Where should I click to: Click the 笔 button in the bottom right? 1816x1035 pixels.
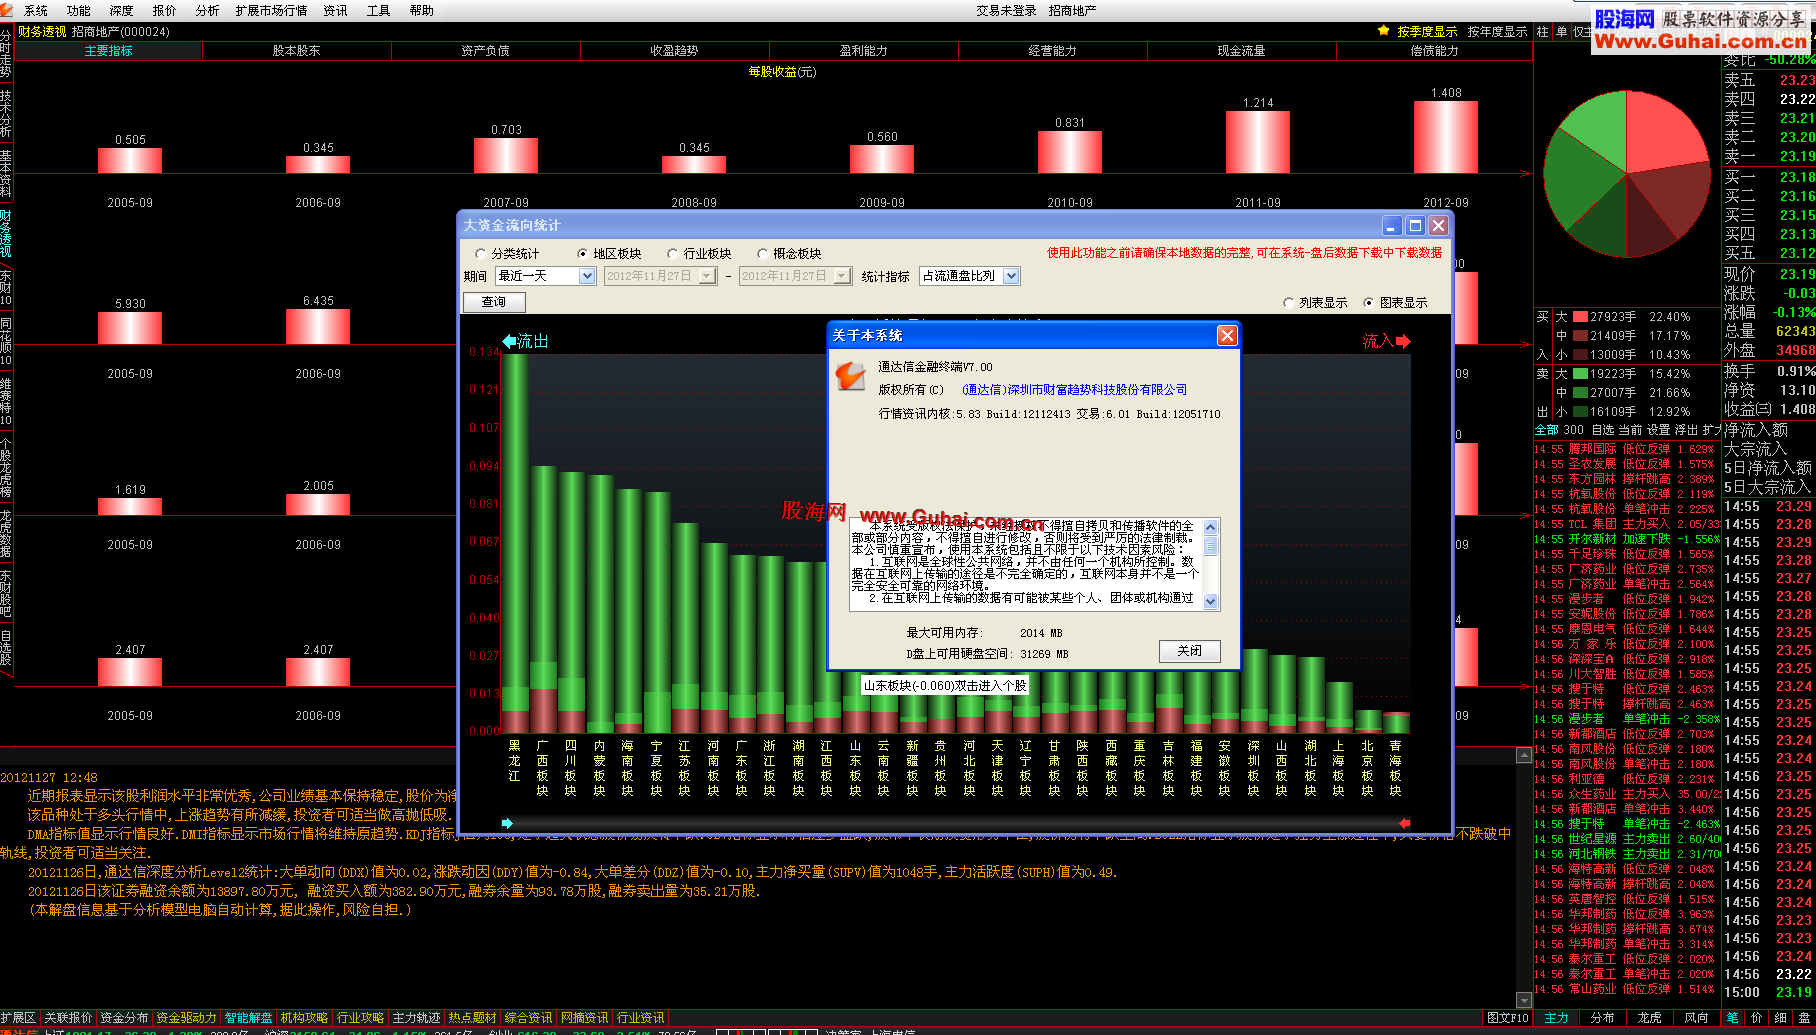click(x=1732, y=1017)
